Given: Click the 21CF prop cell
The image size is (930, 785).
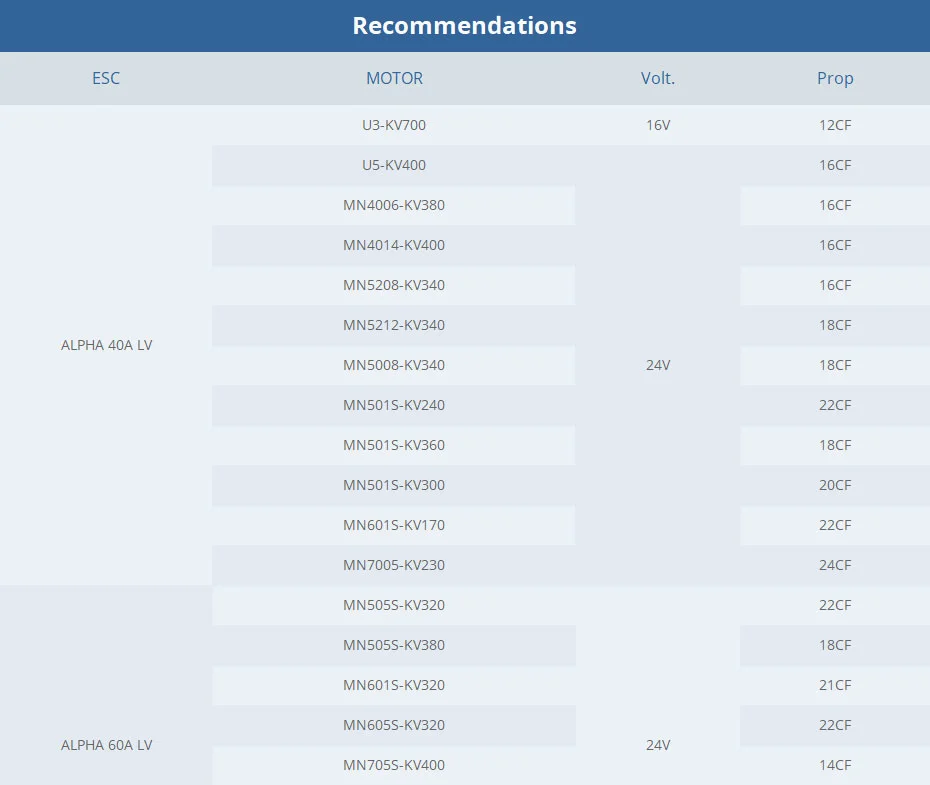Looking at the screenshot, I should pos(835,685).
